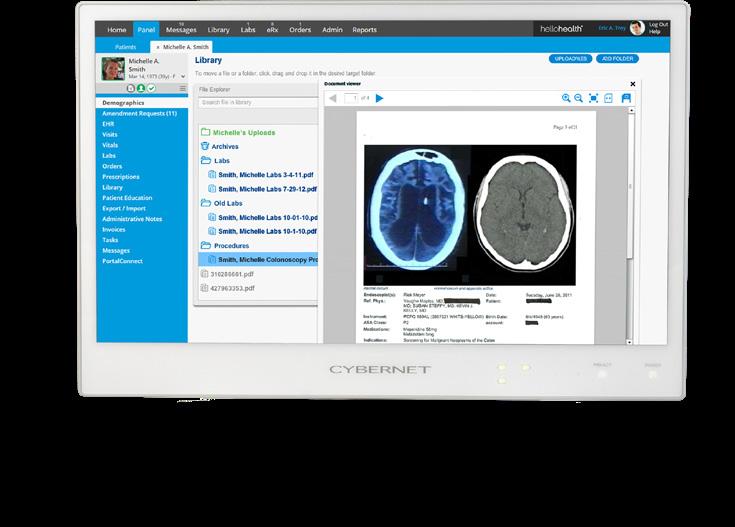The image size is (735, 527).
Task: Click the Log Out link
Action: pos(658,25)
